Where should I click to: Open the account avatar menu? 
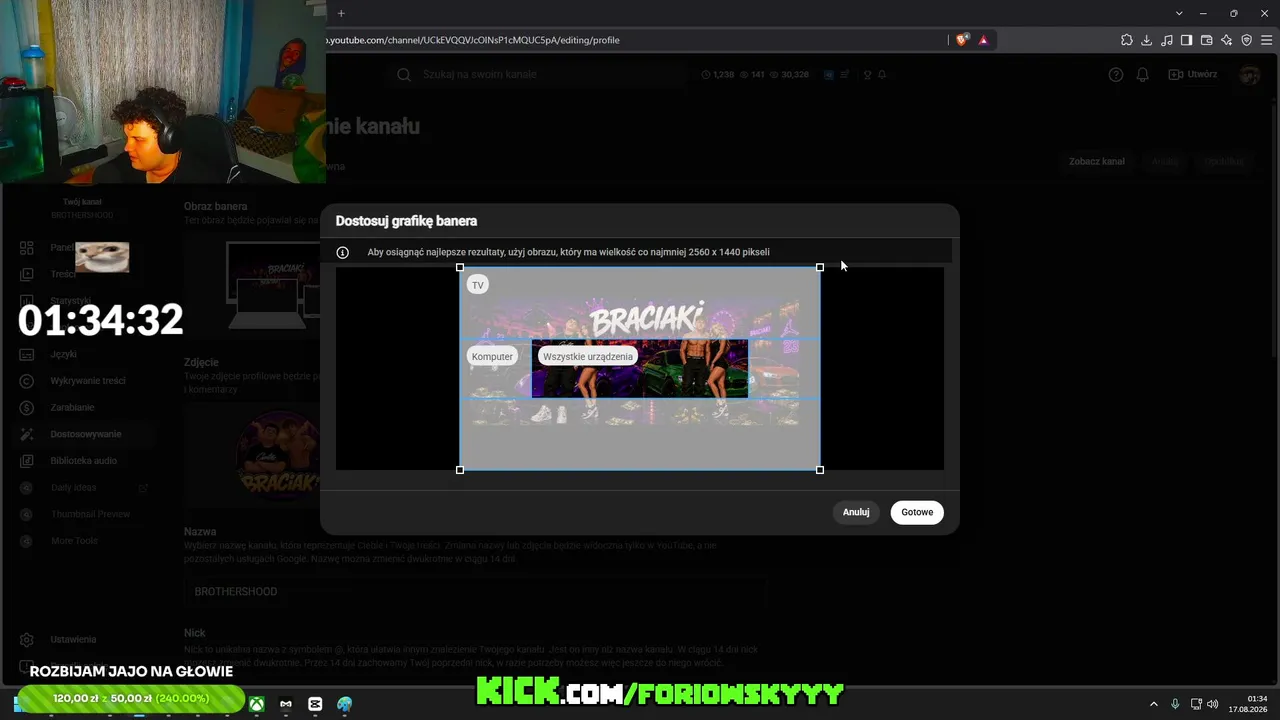point(1249,74)
